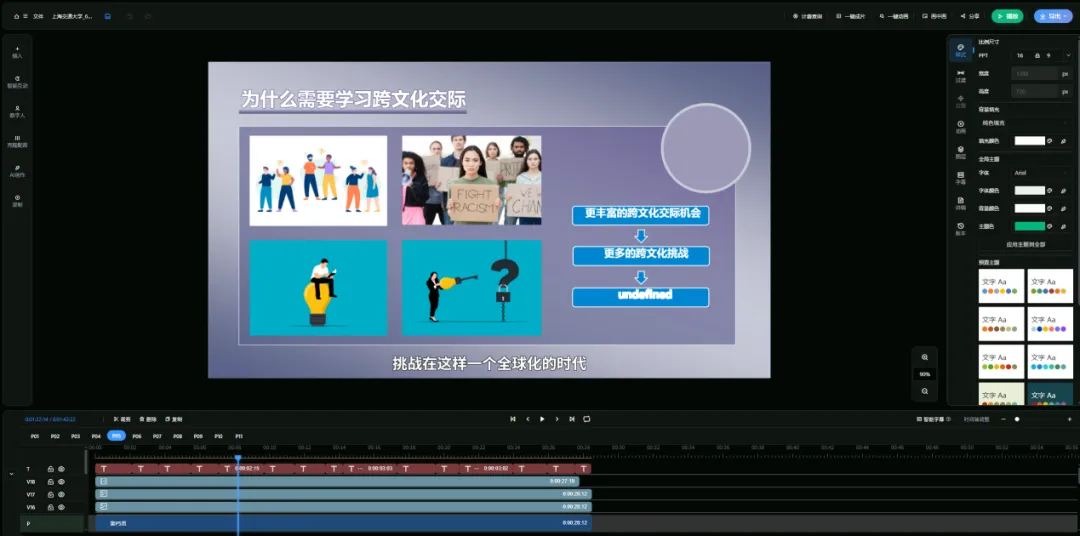Click the undo arrow icon
1080x536 pixels.
point(129,16)
